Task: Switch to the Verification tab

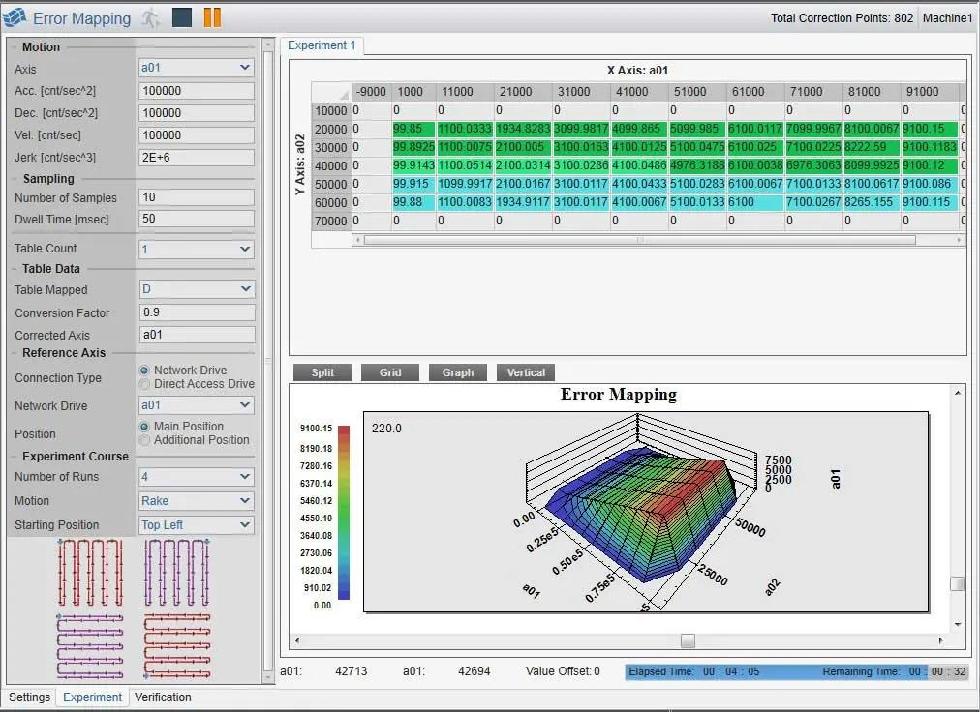Action: point(163,697)
